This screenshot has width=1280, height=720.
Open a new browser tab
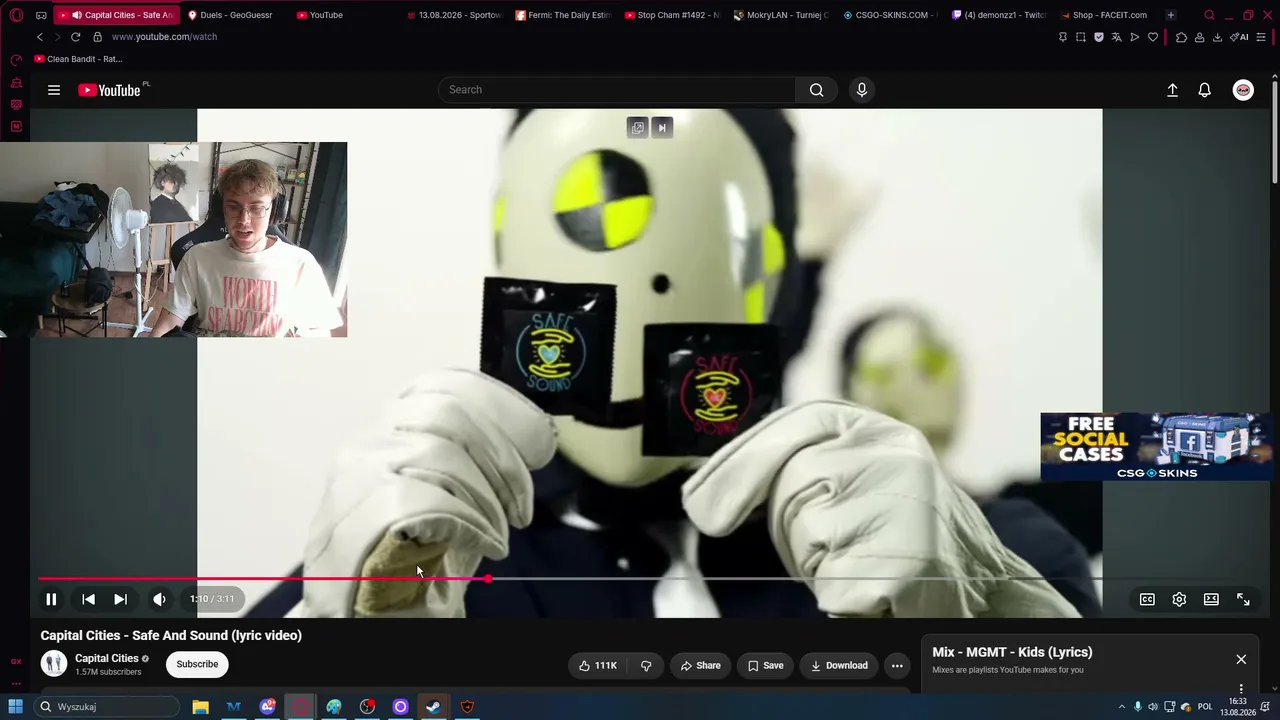coord(1170,15)
